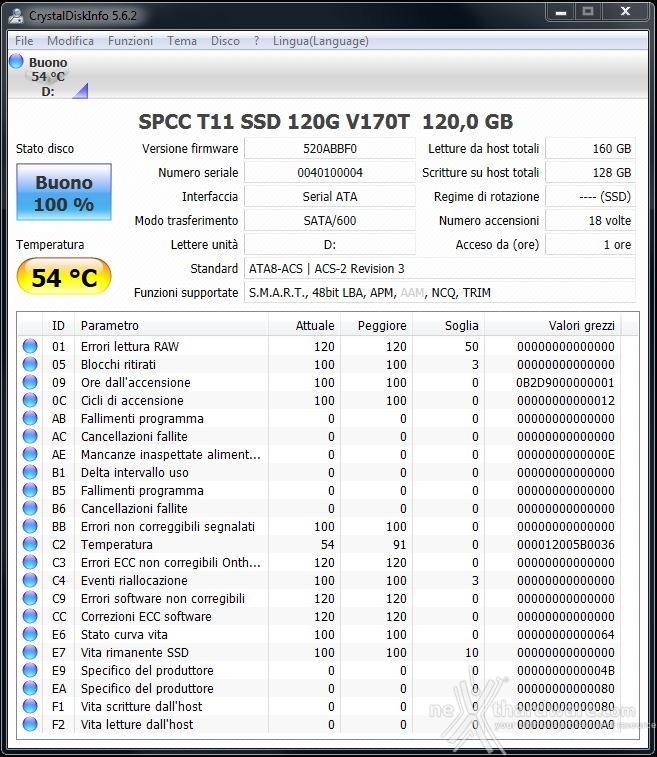Click status orb for Errori software non corregibili
This screenshot has width=657, height=757.
pyautogui.click(x=30, y=598)
